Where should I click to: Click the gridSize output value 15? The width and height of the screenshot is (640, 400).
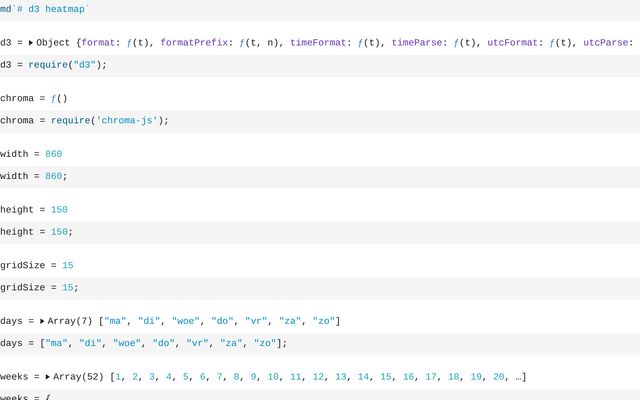coord(67,266)
